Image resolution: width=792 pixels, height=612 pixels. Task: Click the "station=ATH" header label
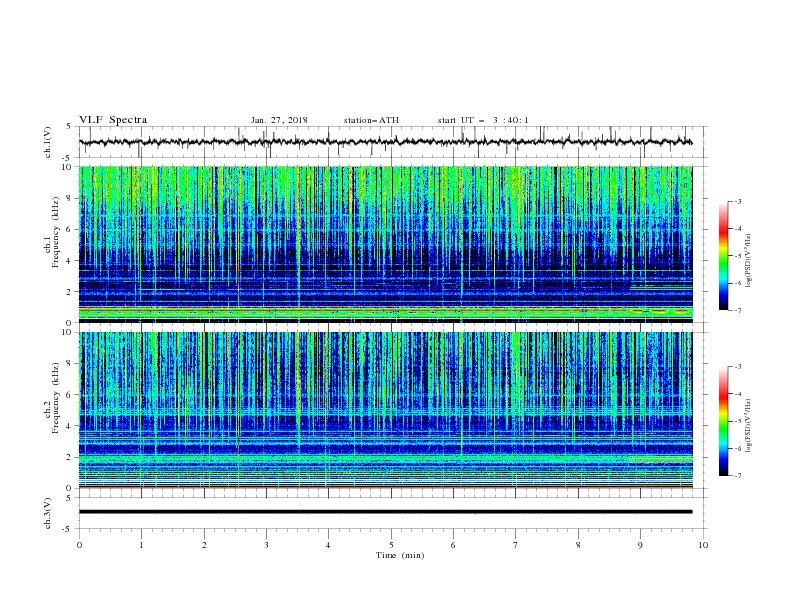pyautogui.click(x=371, y=120)
